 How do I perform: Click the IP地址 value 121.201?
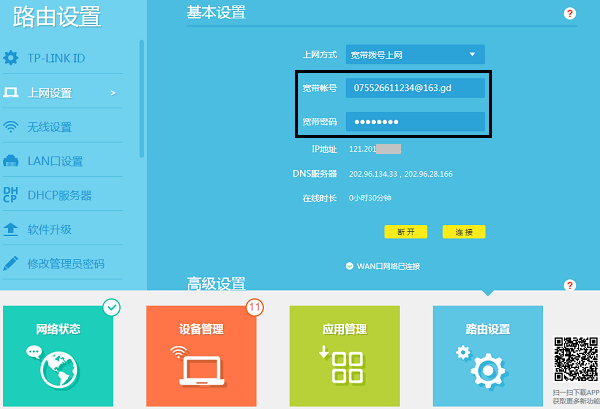click(x=362, y=149)
